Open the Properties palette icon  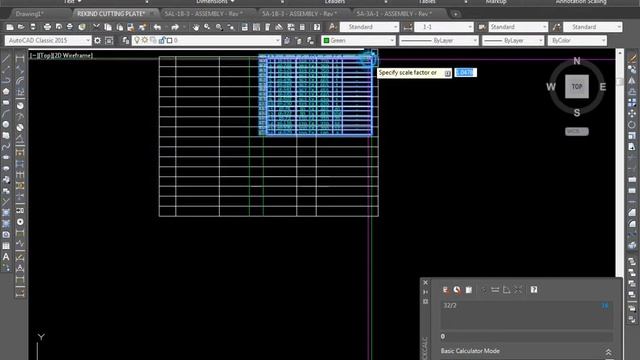click(x=244, y=27)
